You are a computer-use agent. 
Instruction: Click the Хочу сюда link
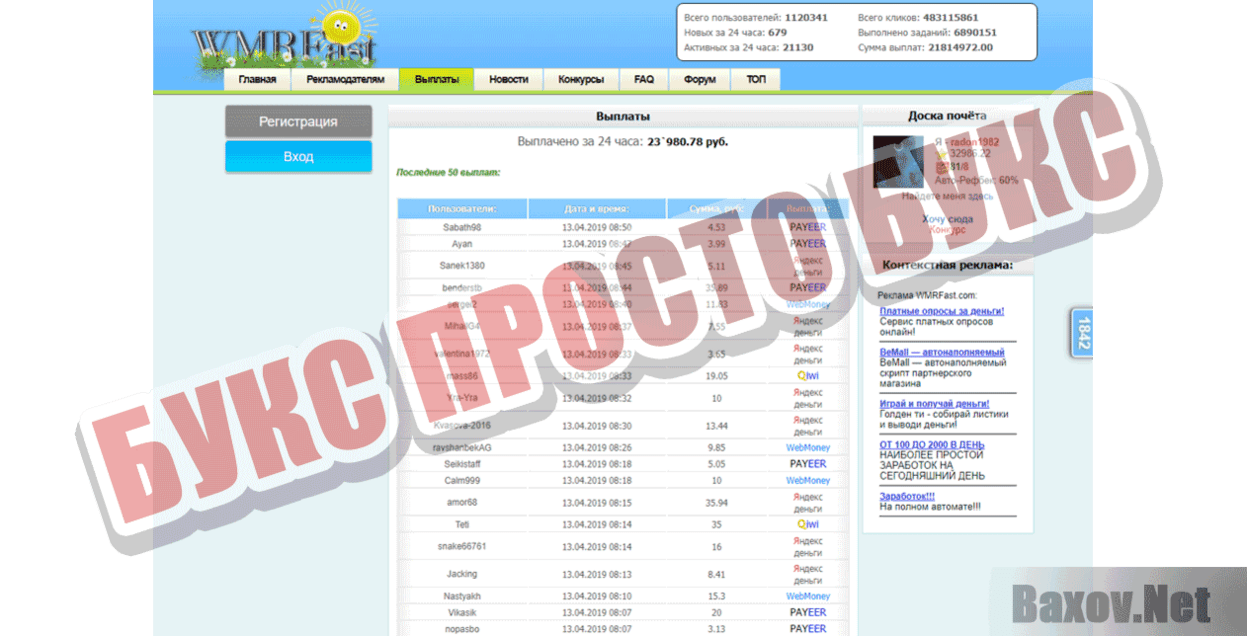tap(948, 220)
